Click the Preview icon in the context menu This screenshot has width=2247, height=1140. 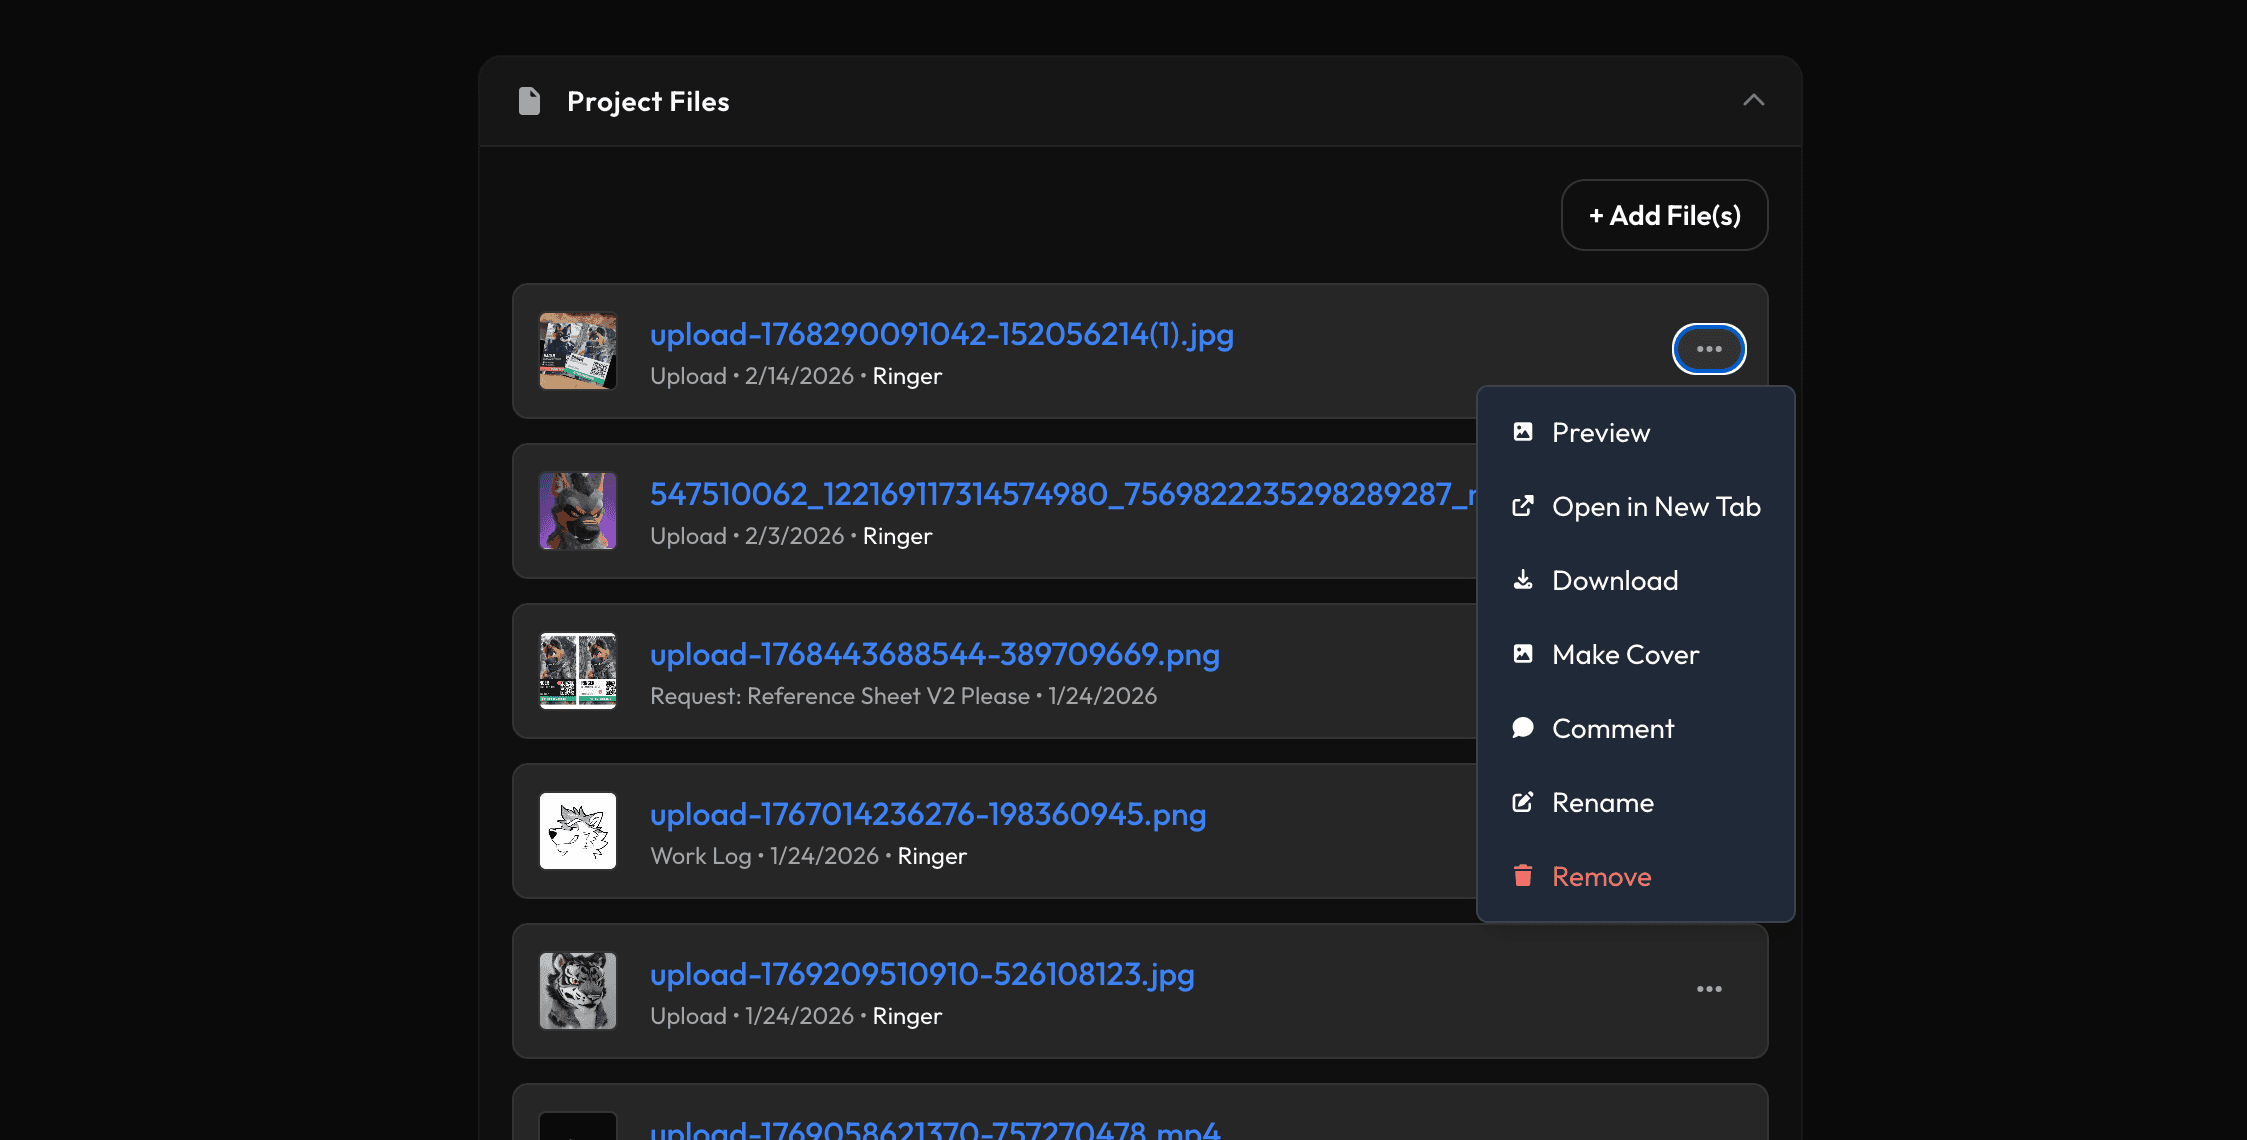(x=1522, y=431)
